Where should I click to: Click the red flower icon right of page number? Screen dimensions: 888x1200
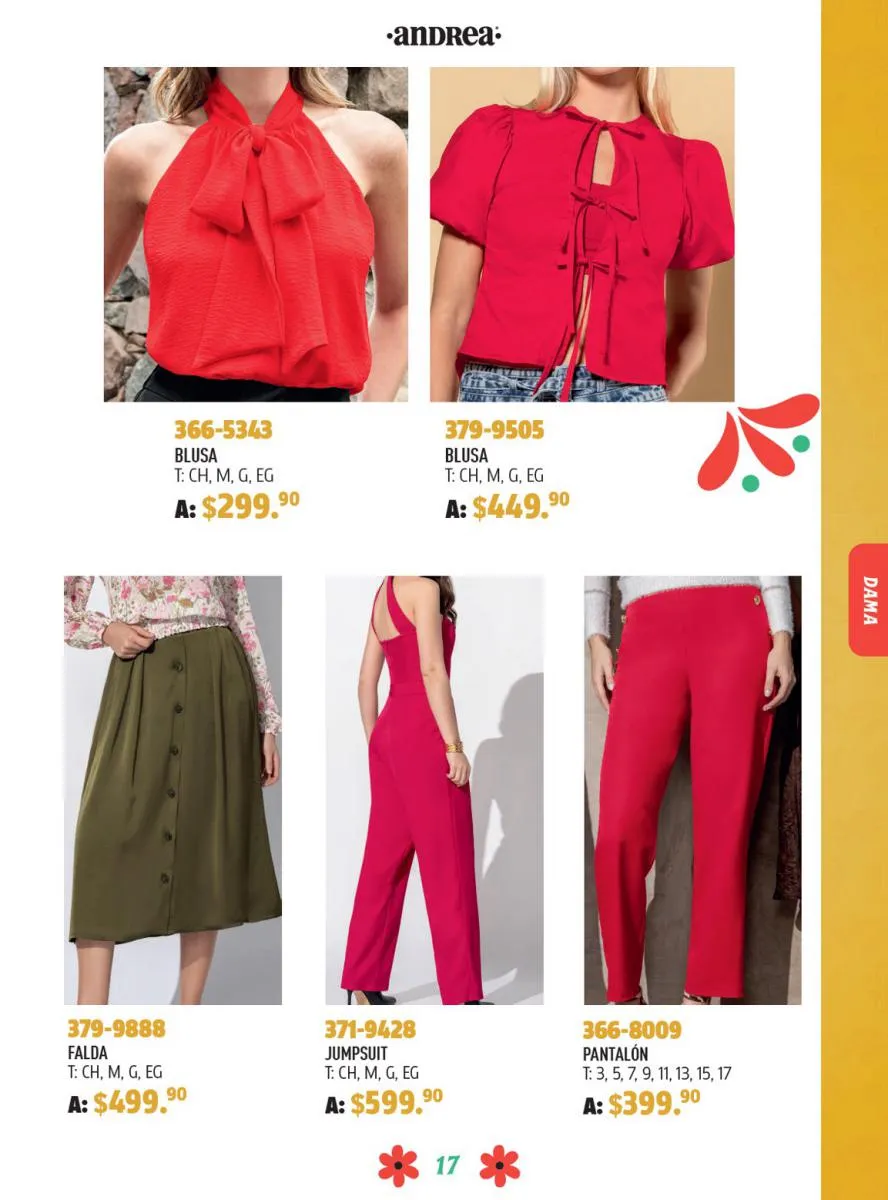coord(500,1166)
